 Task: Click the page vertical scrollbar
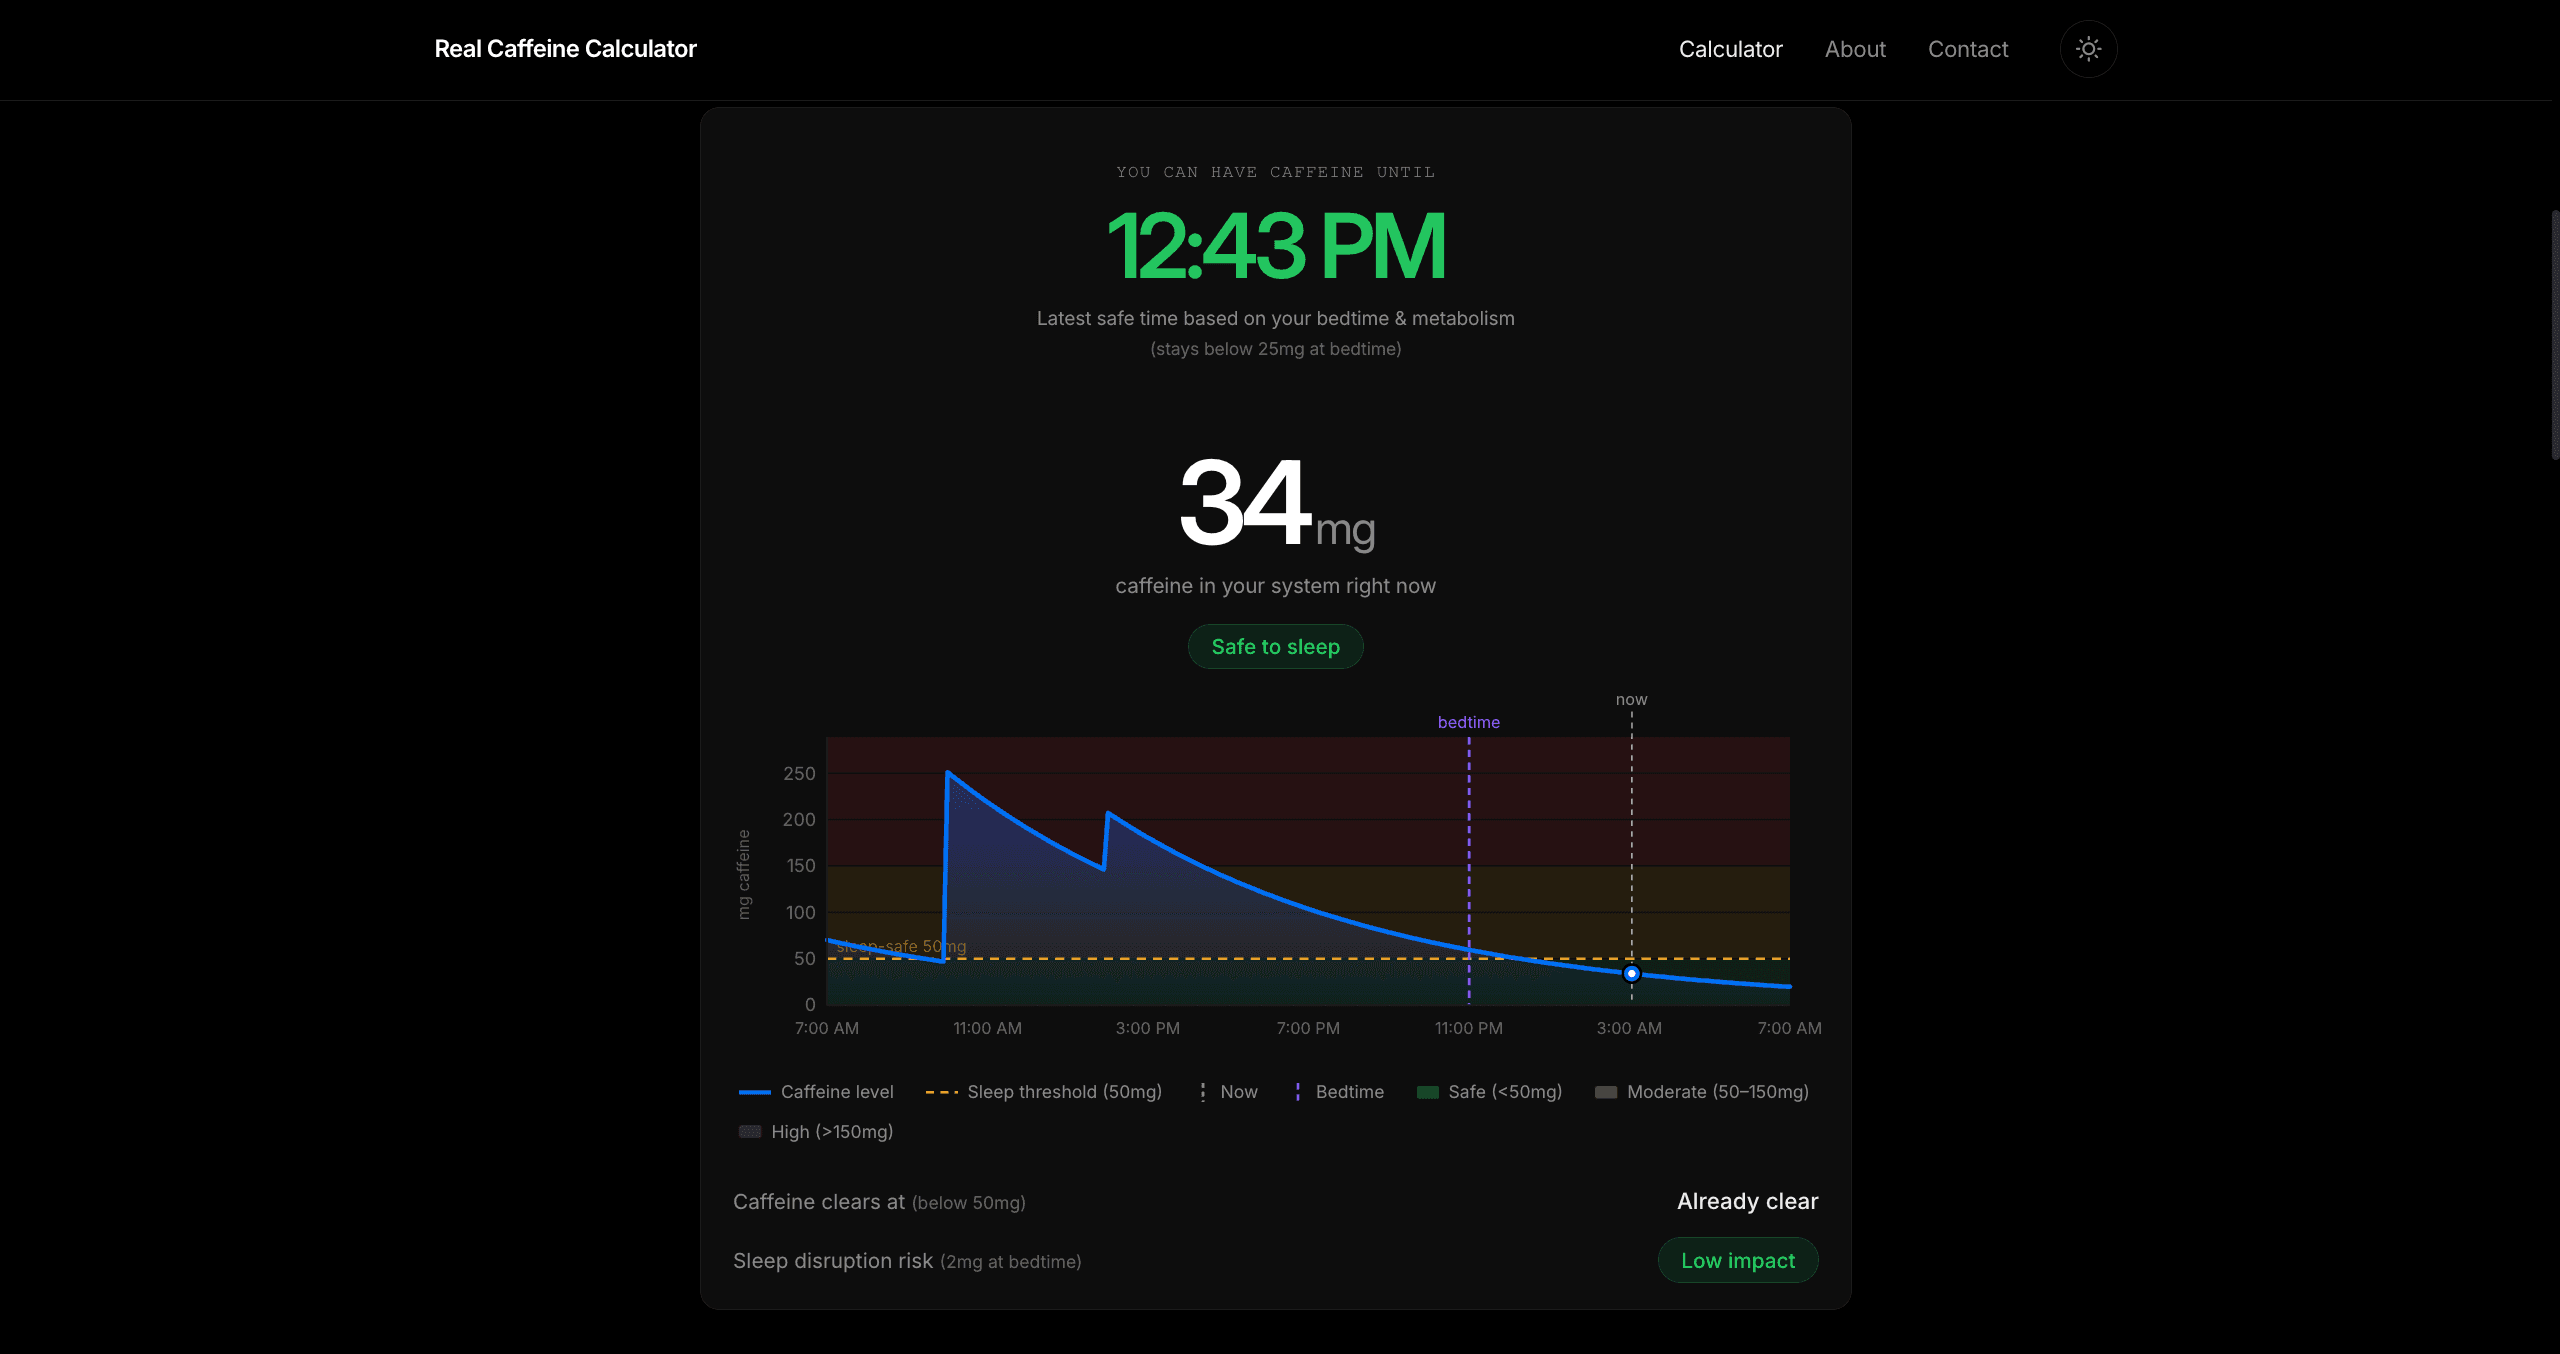point(2554,335)
